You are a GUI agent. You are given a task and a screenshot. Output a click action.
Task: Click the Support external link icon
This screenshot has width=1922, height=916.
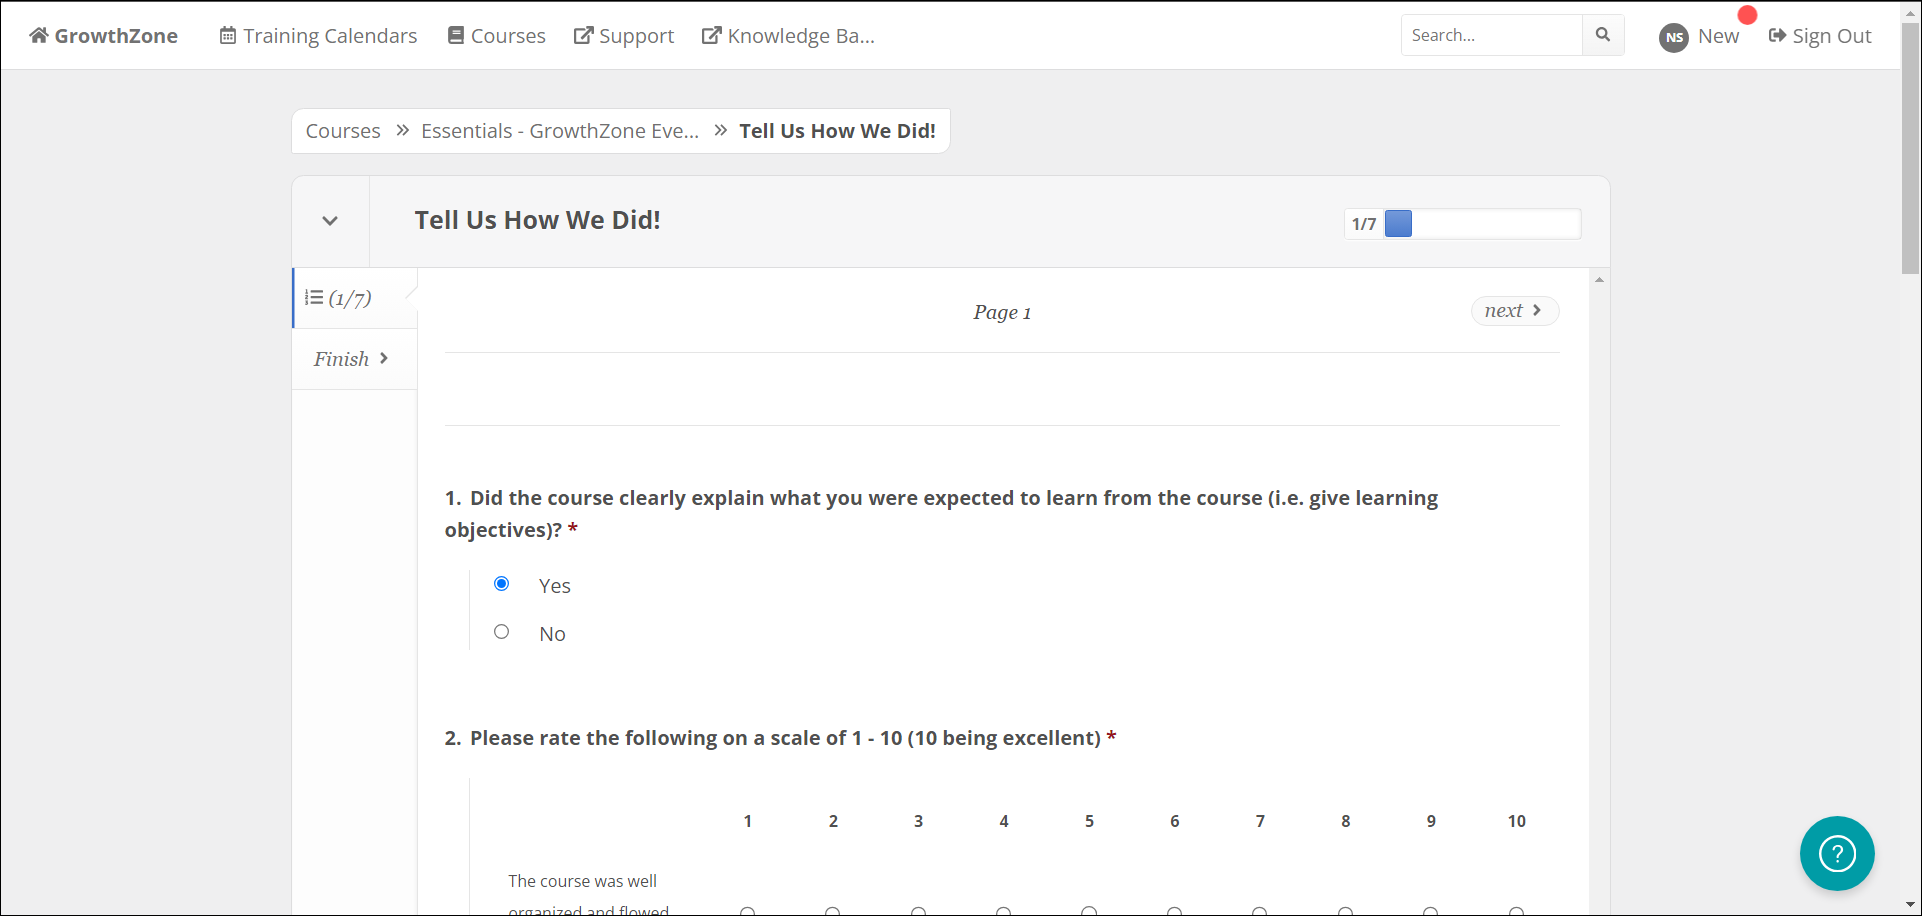[x=583, y=36]
